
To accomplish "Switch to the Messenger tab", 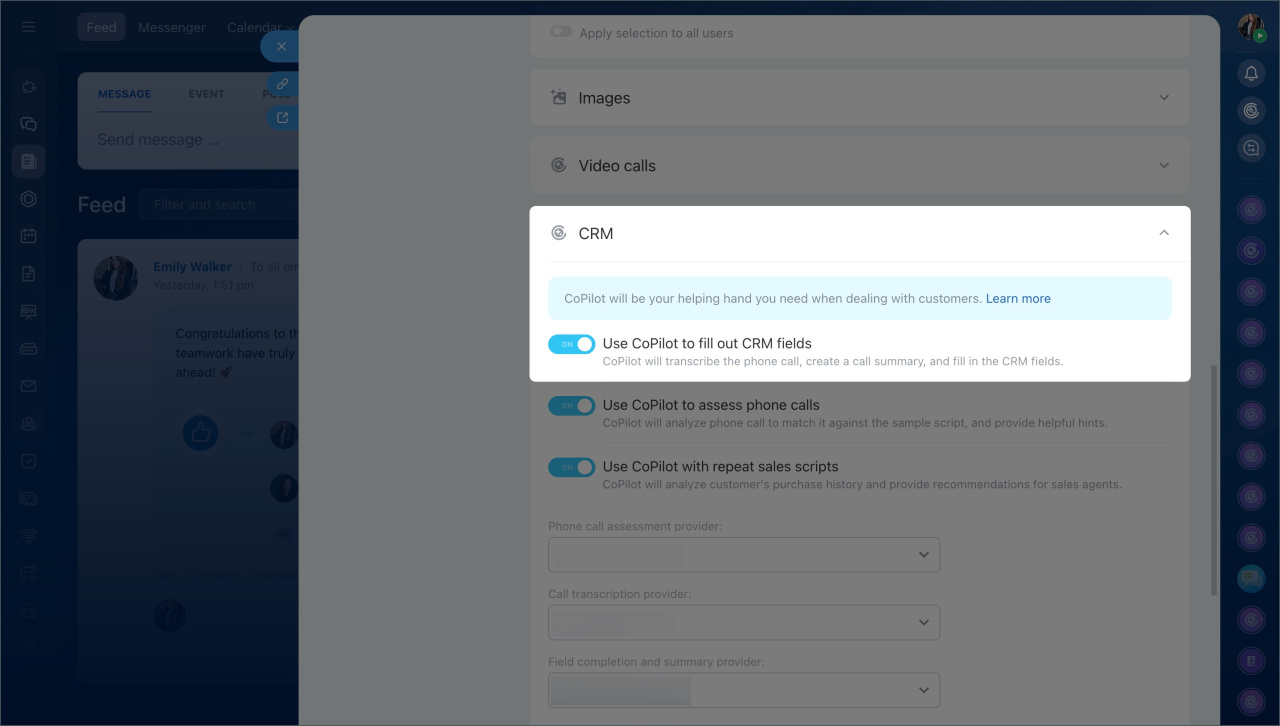I will [172, 27].
